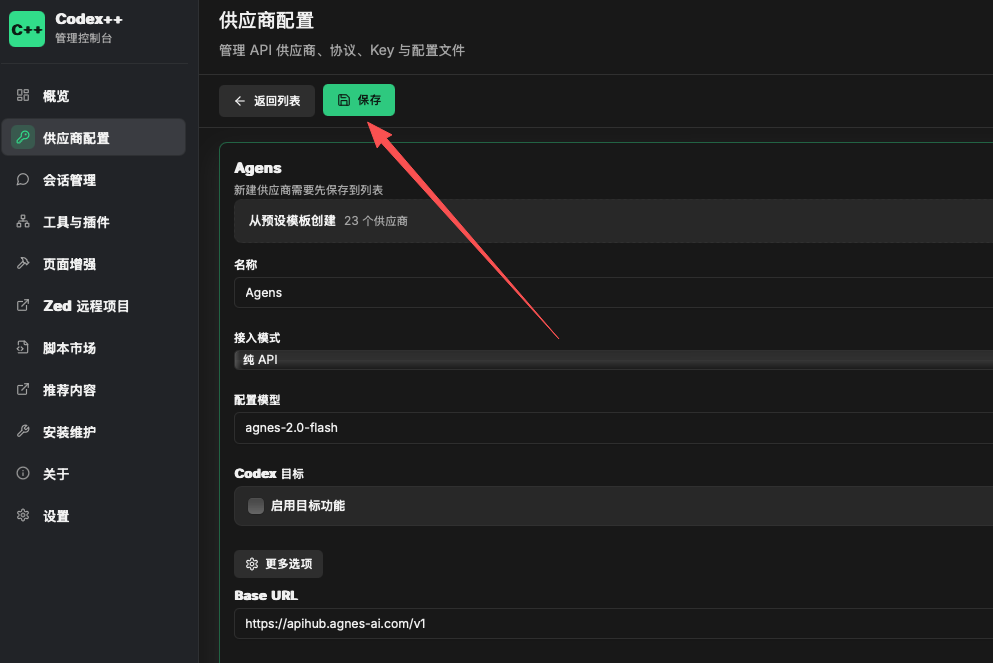Click the 接入模式 label
Screen dimensions: 993x663
tap(257, 338)
